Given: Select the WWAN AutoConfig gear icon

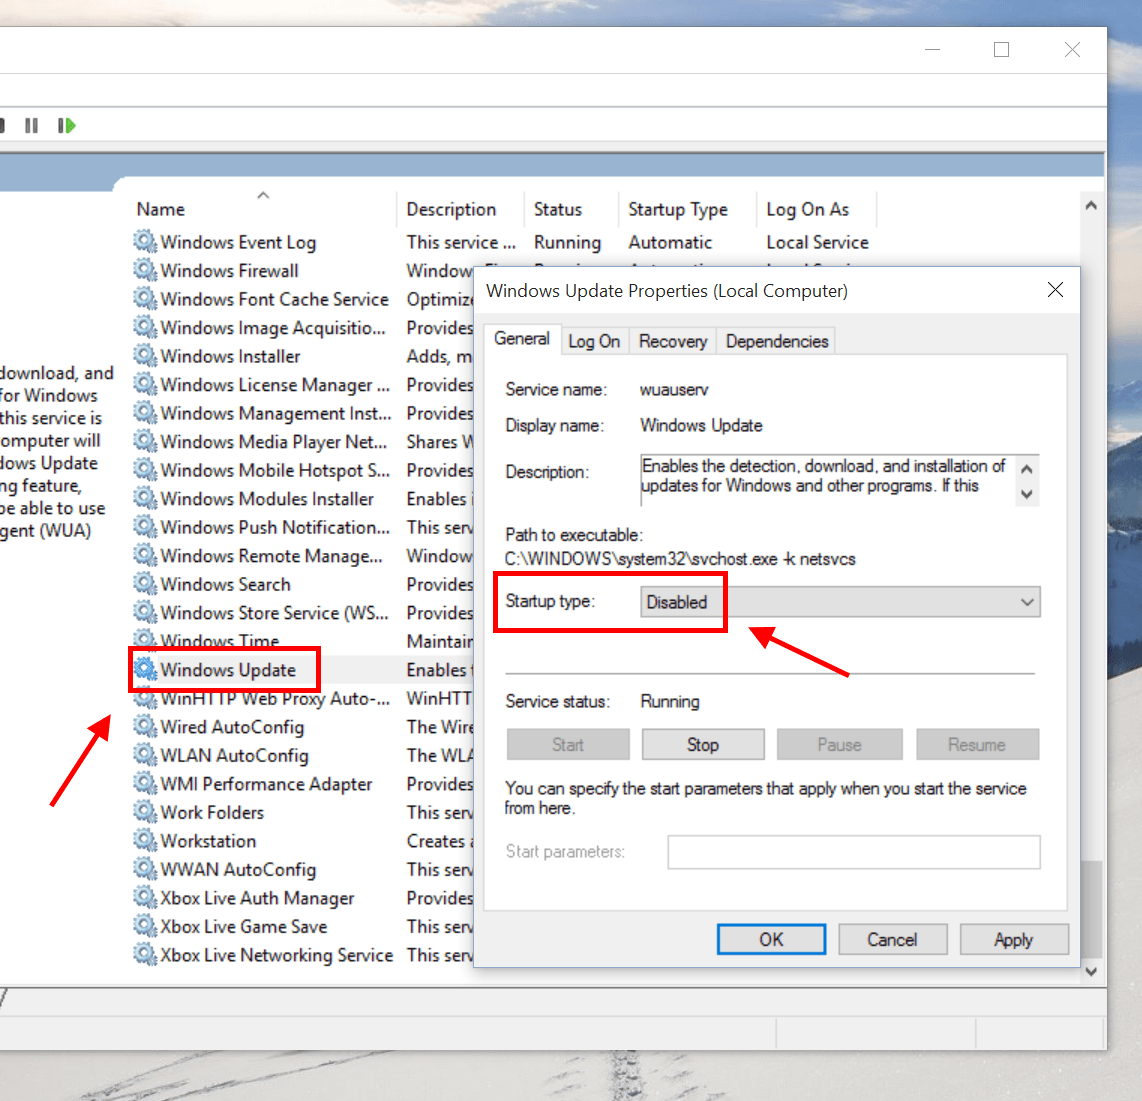Looking at the screenshot, I should (146, 869).
